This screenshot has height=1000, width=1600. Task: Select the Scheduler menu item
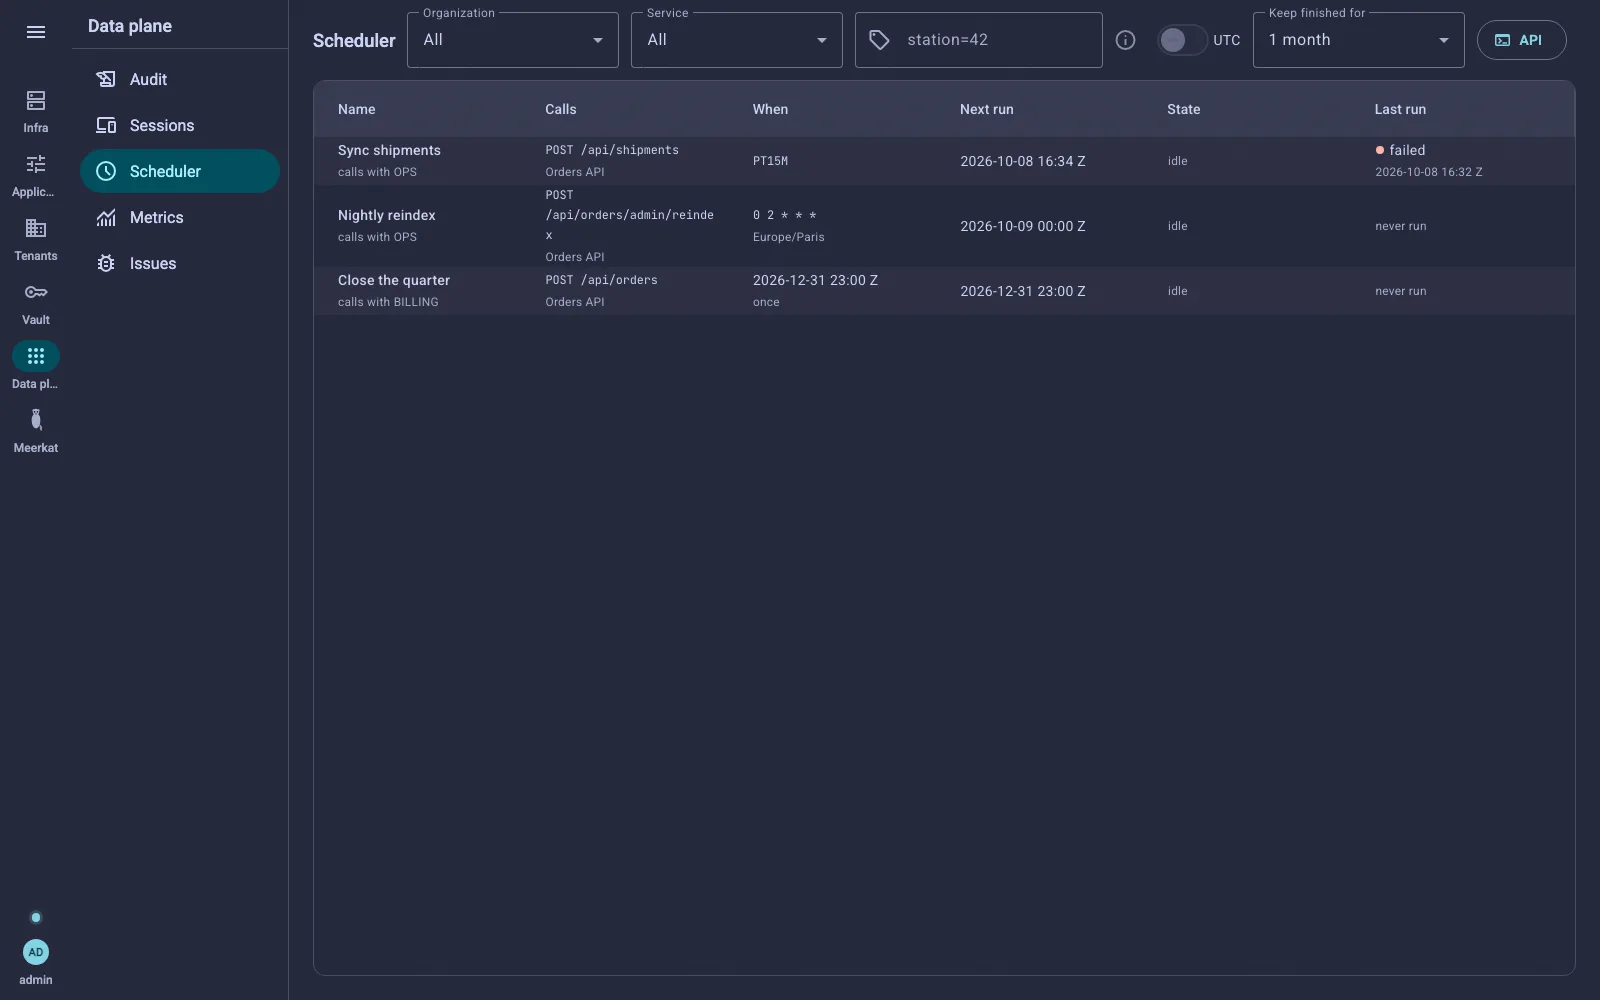click(x=180, y=171)
